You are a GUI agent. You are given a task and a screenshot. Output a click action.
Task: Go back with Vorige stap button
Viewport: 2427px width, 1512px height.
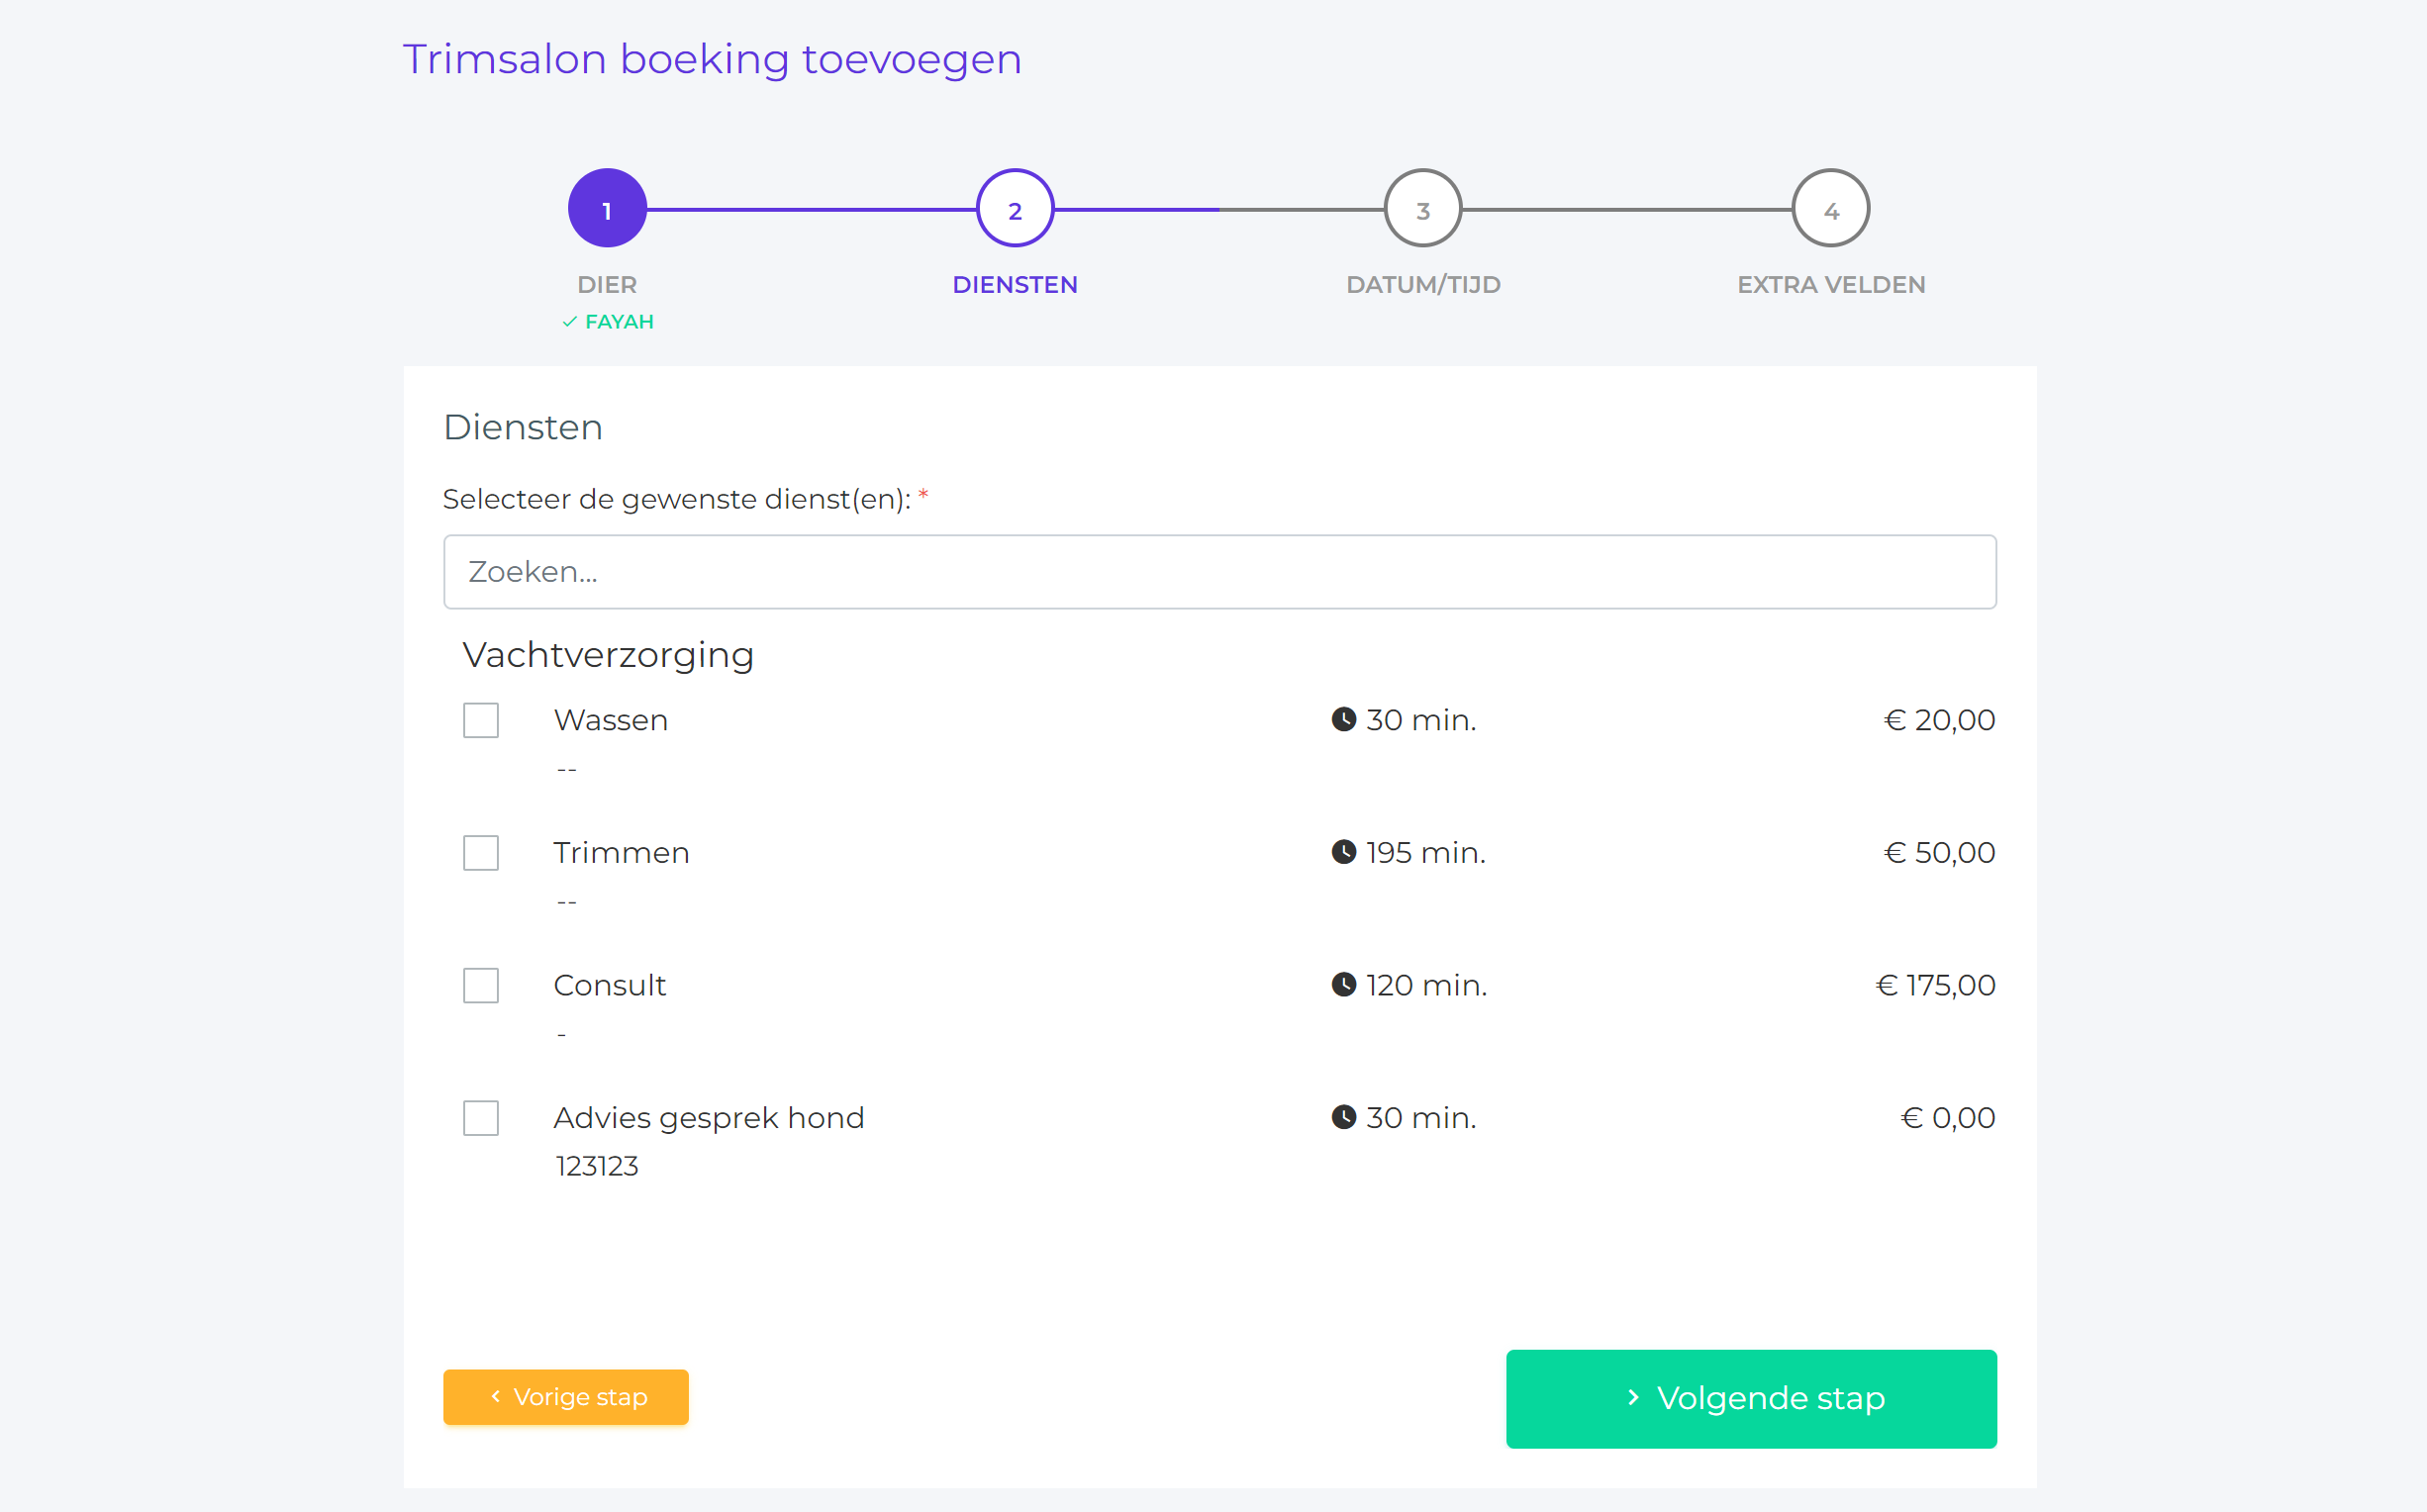(566, 1397)
